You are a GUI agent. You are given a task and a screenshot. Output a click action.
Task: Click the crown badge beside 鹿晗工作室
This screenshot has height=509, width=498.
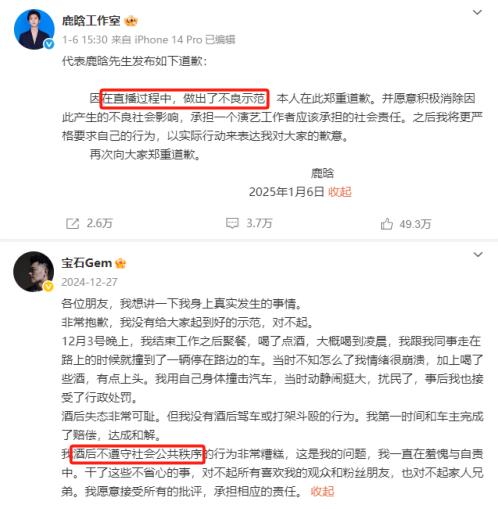[131, 21]
